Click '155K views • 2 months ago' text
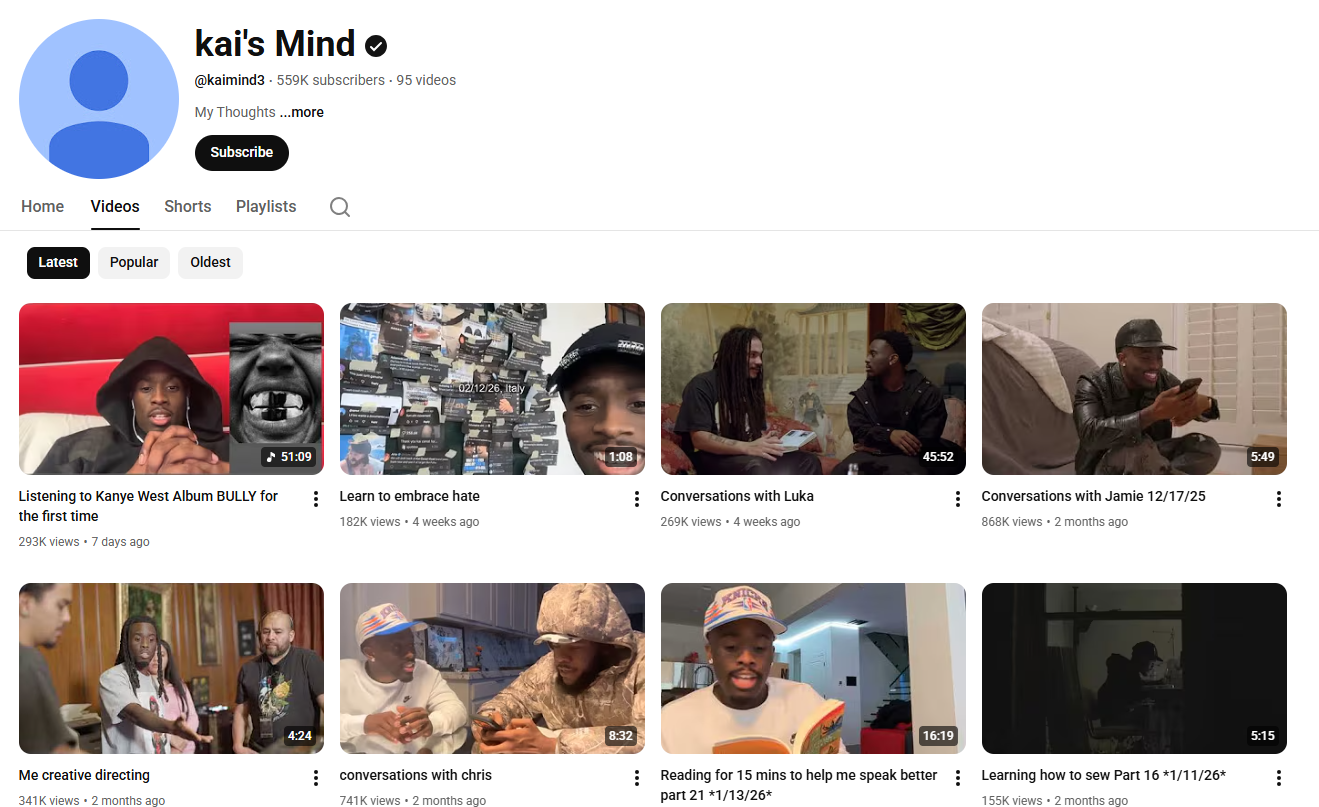This screenshot has width=1319, height=807. tap(1055, 801)
